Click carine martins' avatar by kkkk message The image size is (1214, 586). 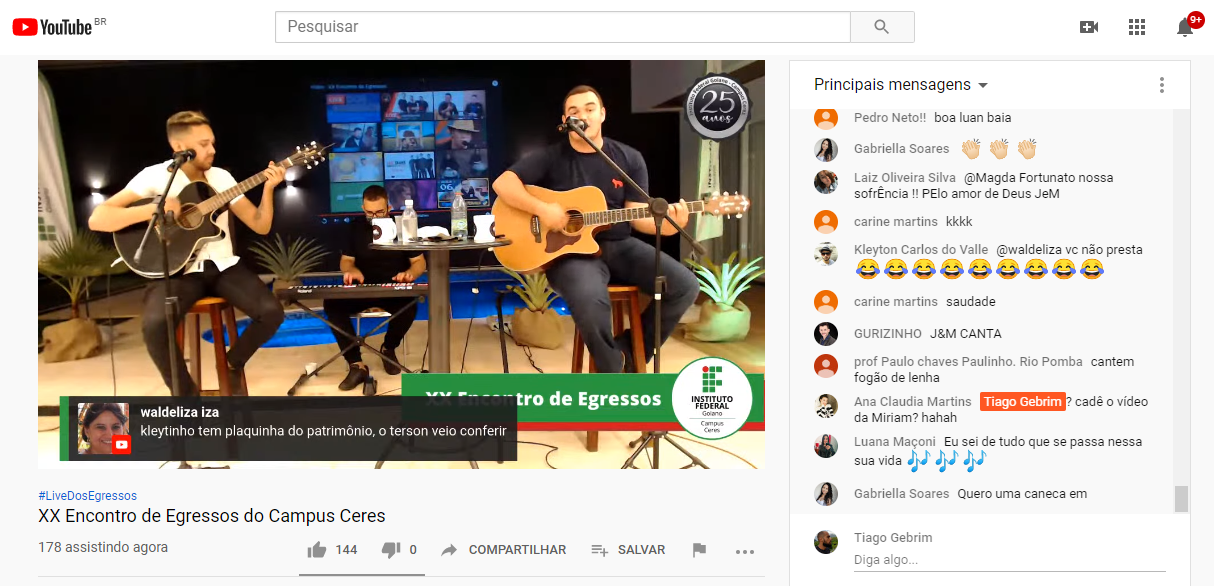826,222
